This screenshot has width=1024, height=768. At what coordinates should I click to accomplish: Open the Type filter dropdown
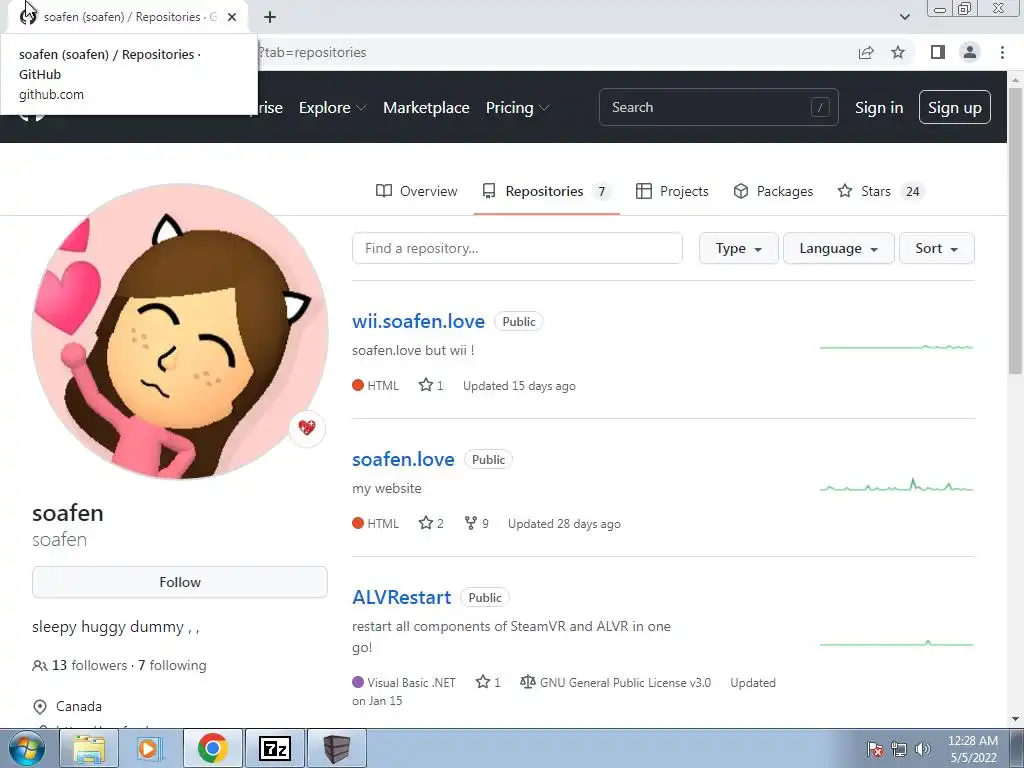[x=739, y=248]
